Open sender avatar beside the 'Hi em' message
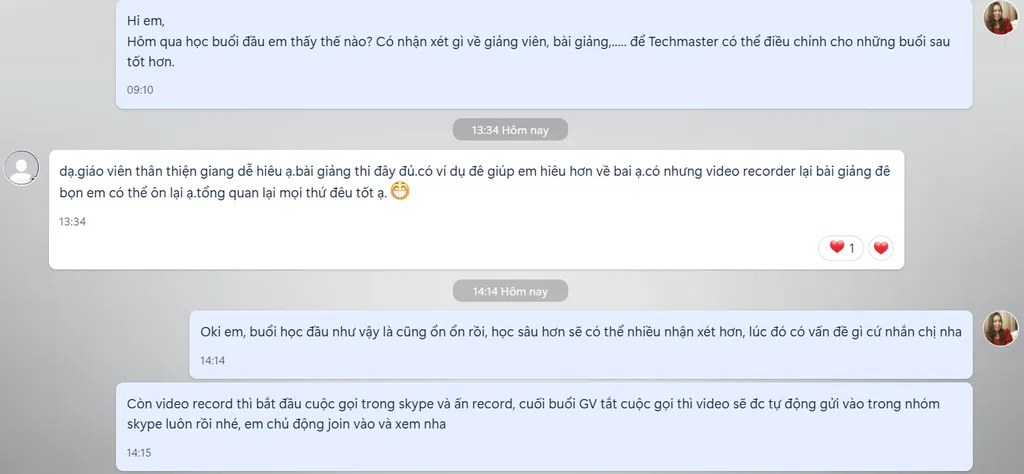 (x=1000, y=18)
